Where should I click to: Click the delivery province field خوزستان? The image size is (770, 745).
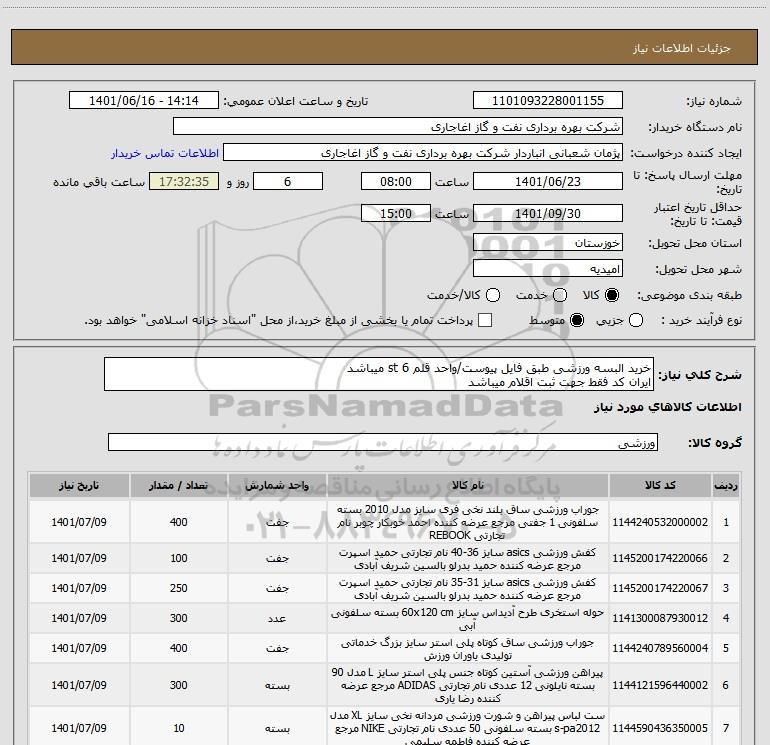(x=547, y=242)
